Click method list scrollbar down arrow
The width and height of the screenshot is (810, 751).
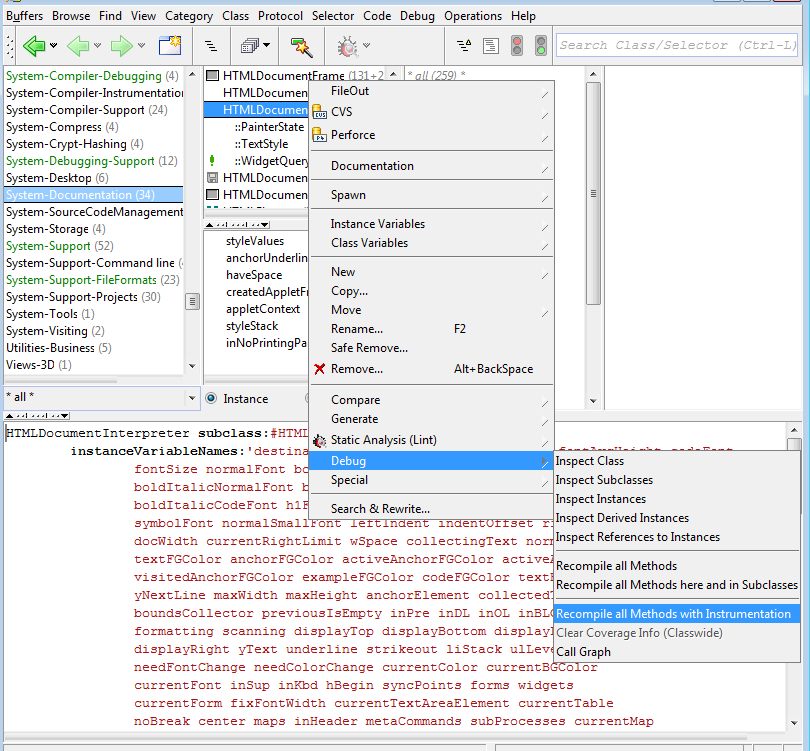593,400
